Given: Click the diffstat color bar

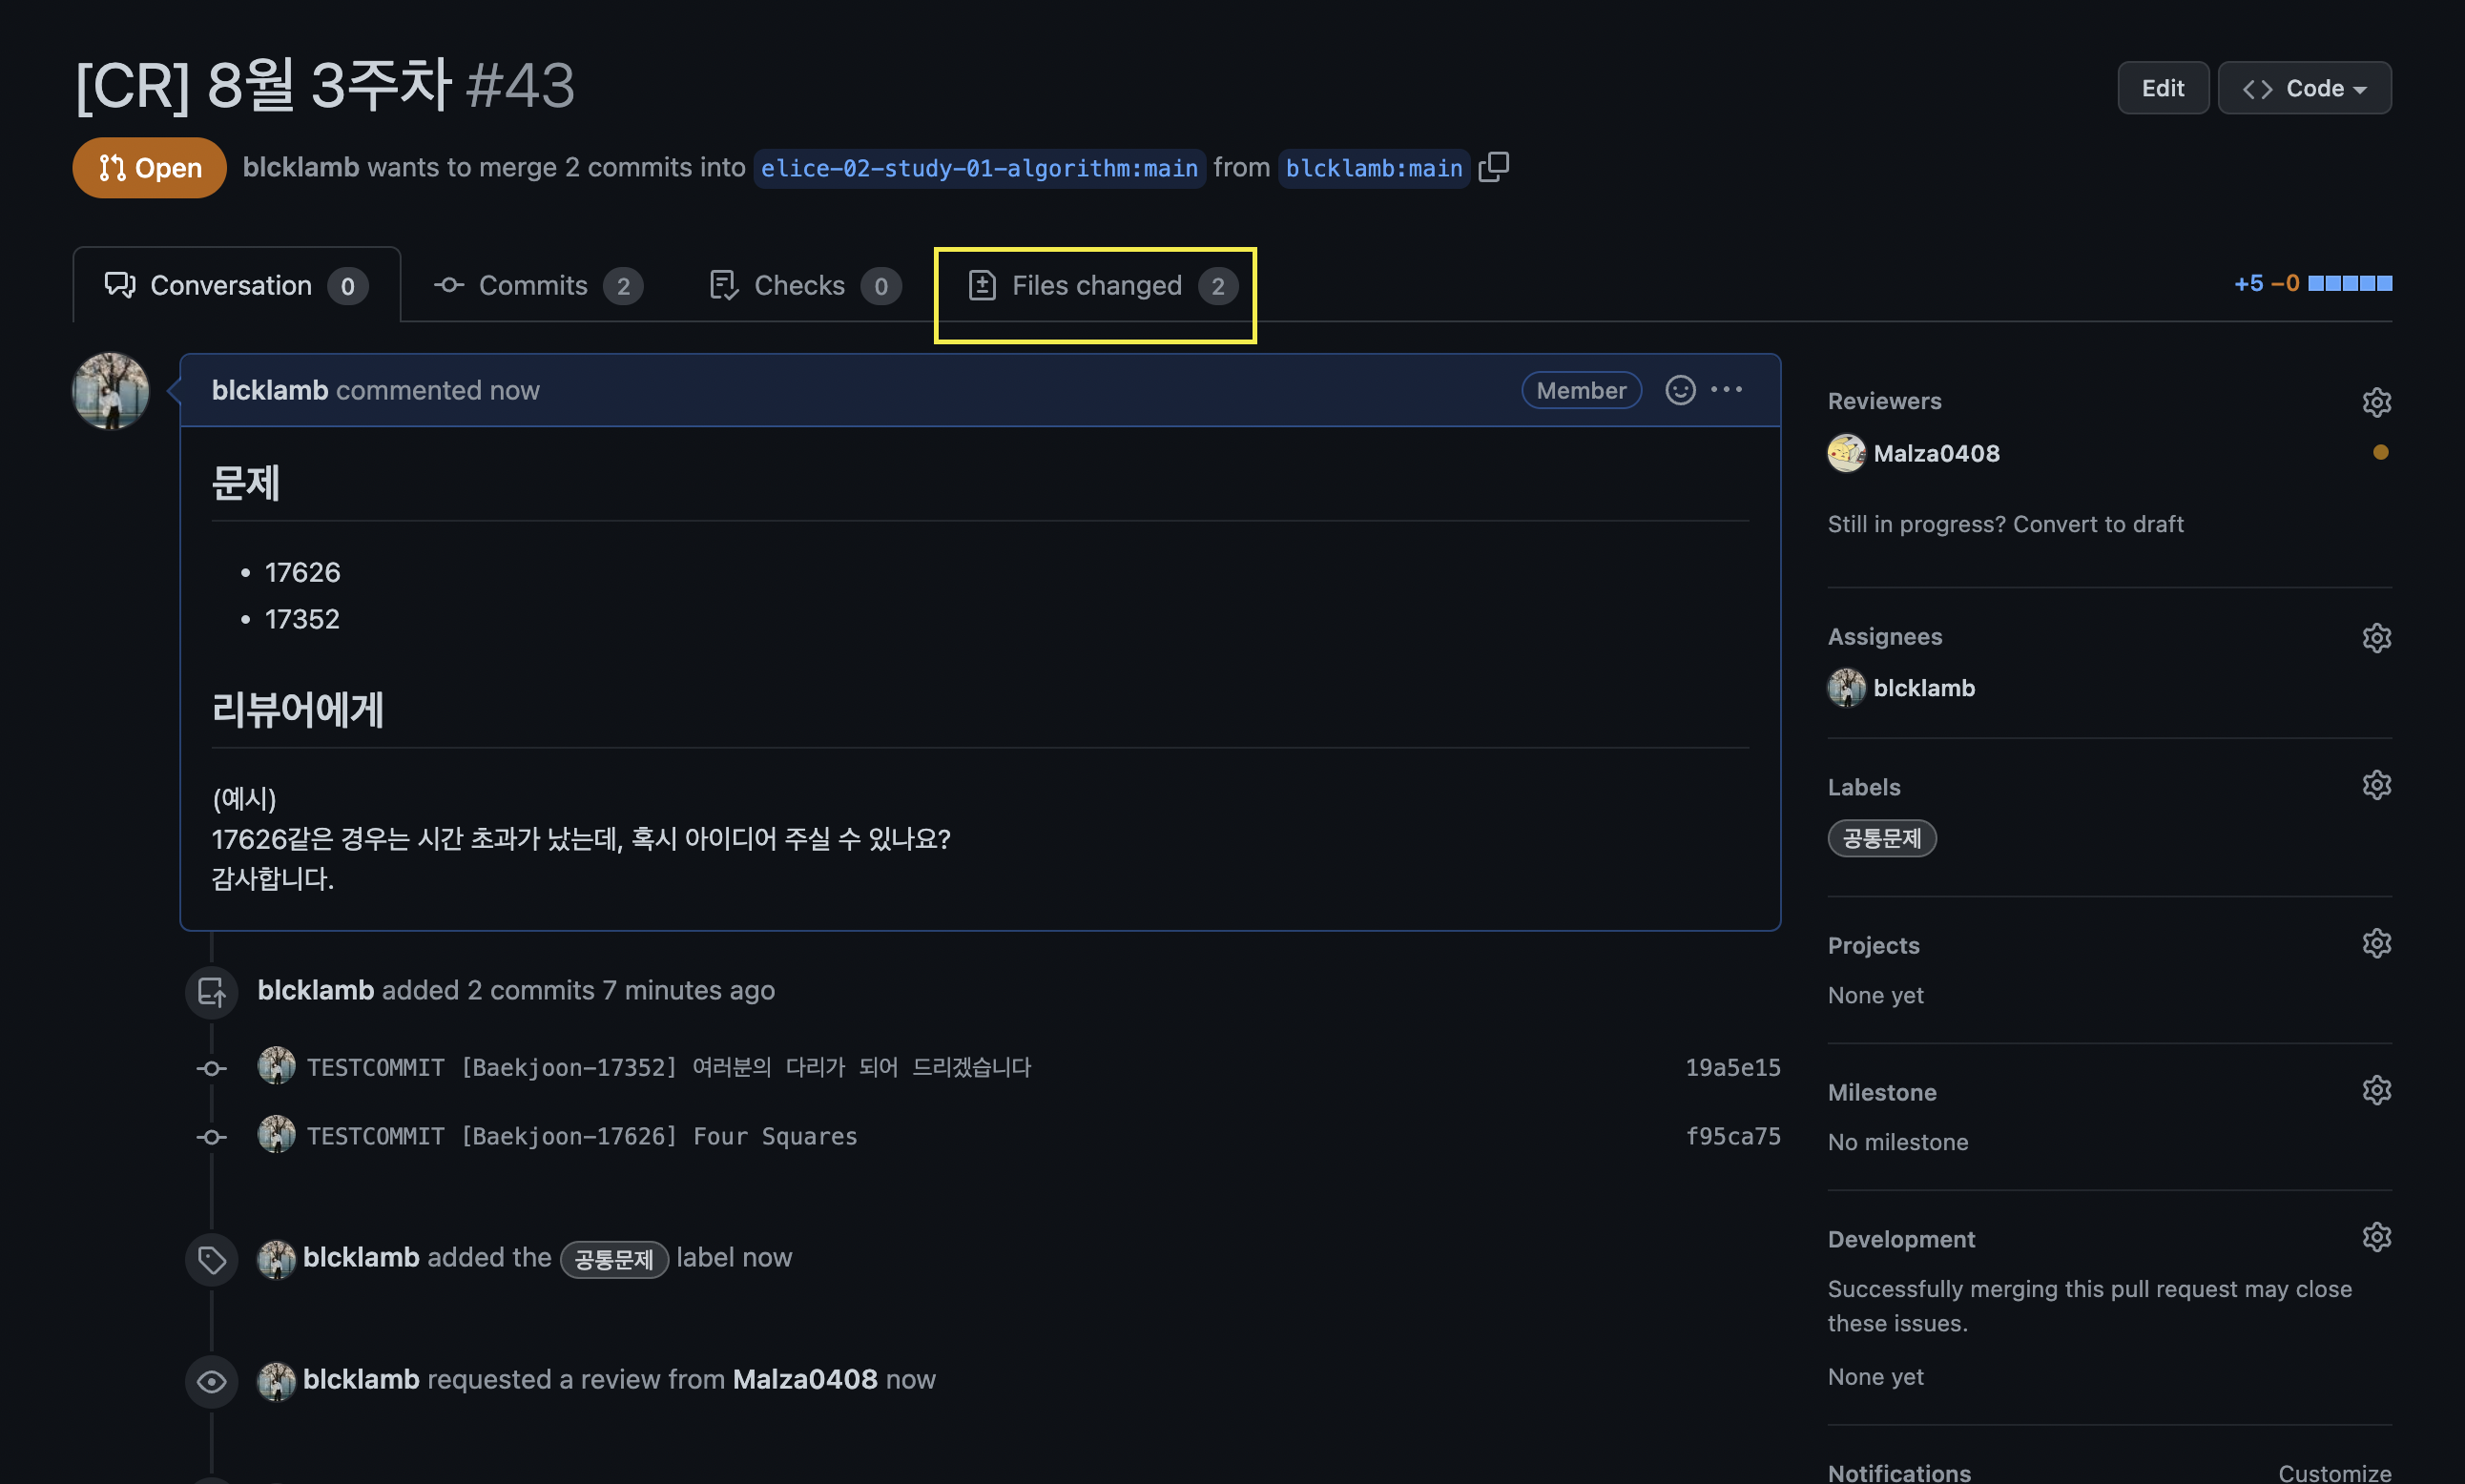Looking at the screenshot, I should click(2349, 284).
